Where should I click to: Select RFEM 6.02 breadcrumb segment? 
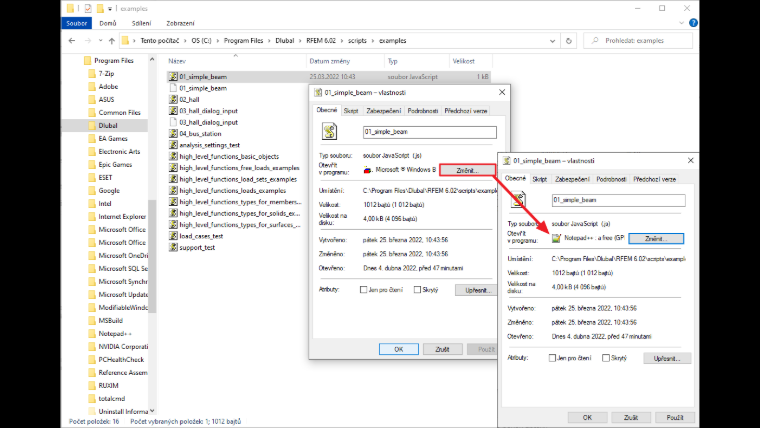point(321,41)
